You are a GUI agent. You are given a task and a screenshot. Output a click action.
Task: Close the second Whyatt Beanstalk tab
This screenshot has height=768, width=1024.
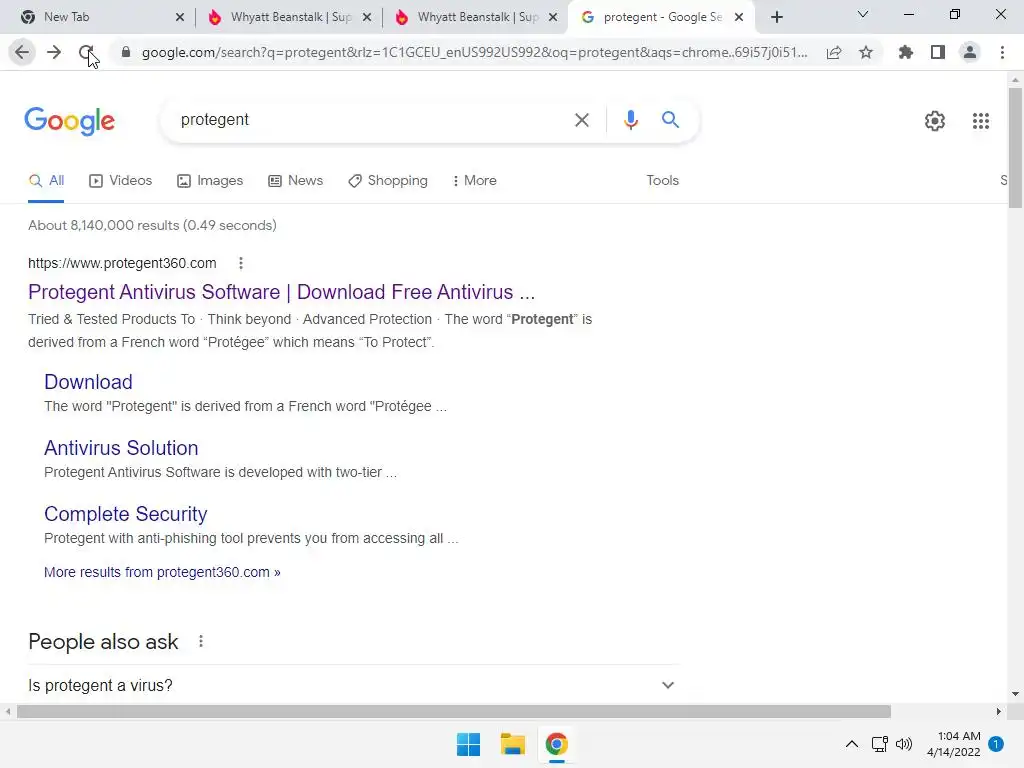click(x=553, y=18)
